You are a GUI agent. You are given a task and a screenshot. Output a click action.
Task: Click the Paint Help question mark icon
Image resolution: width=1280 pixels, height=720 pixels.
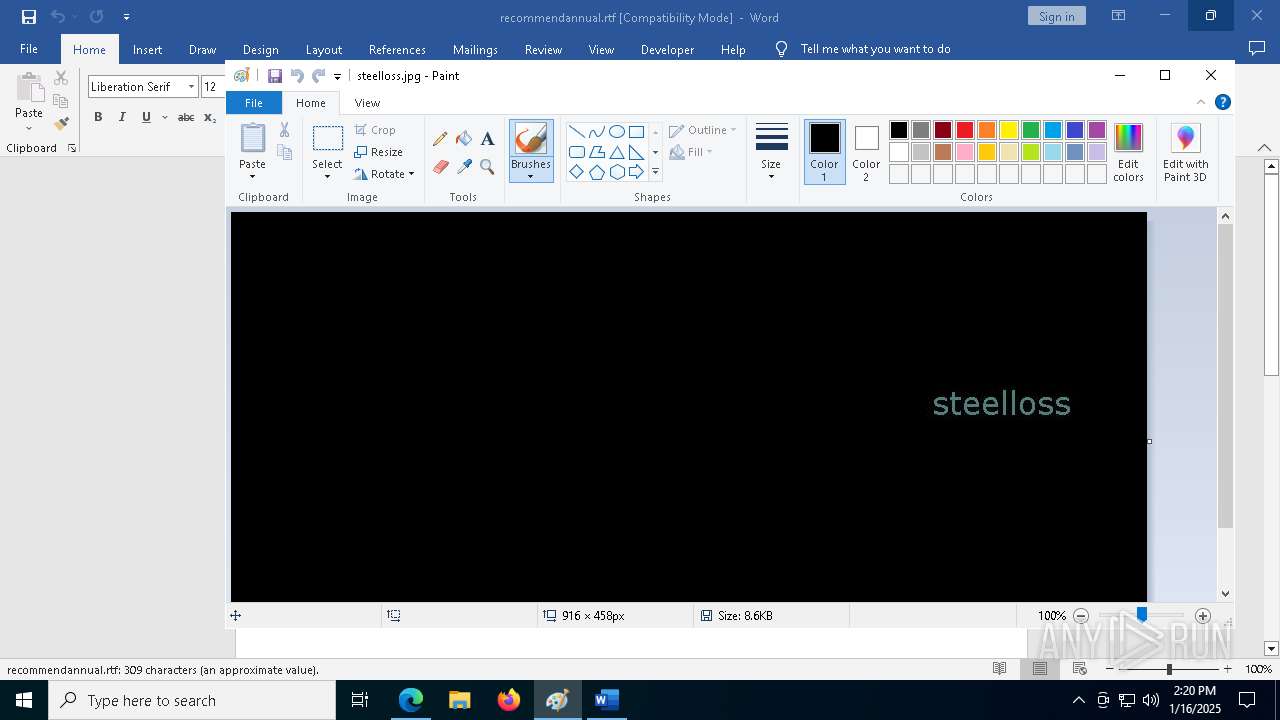pos(1222,102)
